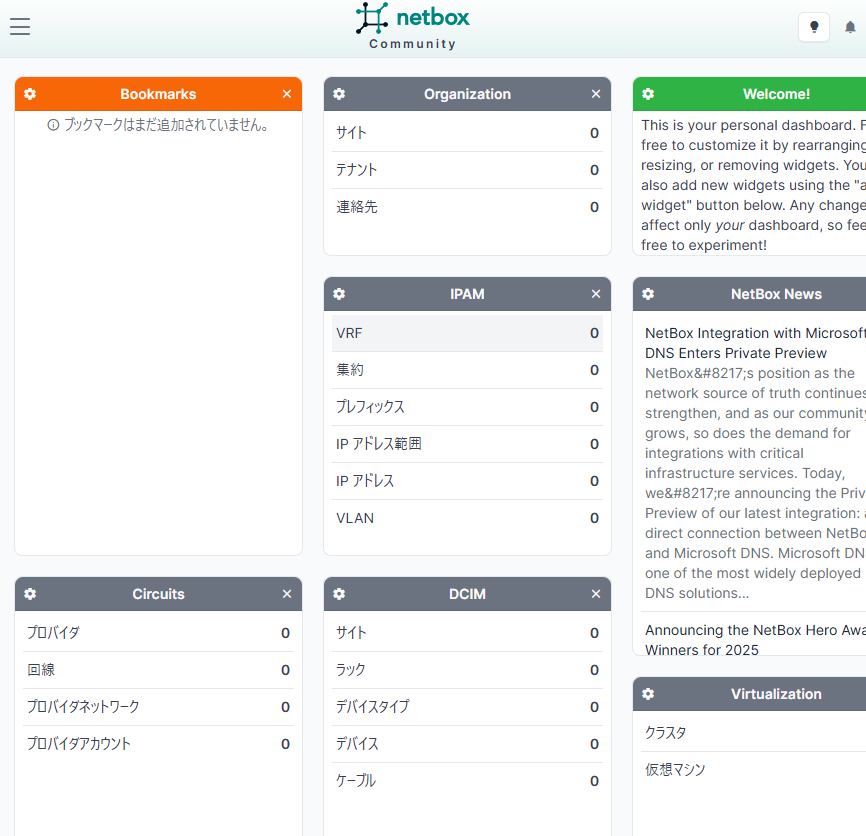Click the Organization widget header title
This screenshot has height=836, width=866.
[467, 94]
